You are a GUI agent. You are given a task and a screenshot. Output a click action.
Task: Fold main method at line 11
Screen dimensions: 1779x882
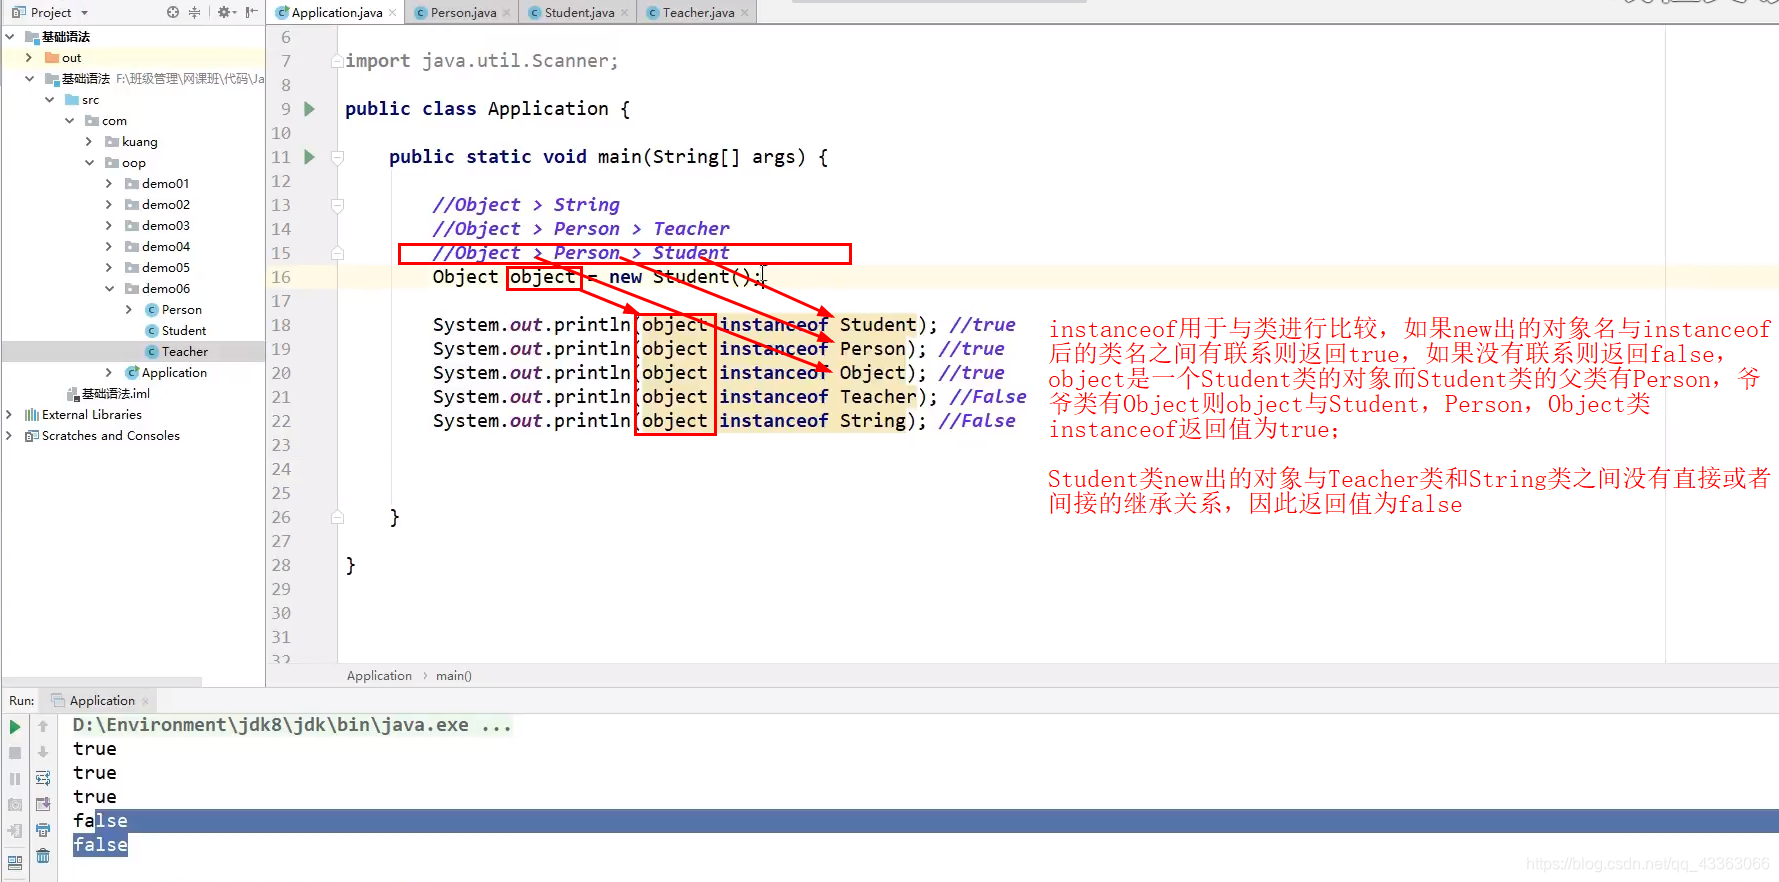(337, 157)
